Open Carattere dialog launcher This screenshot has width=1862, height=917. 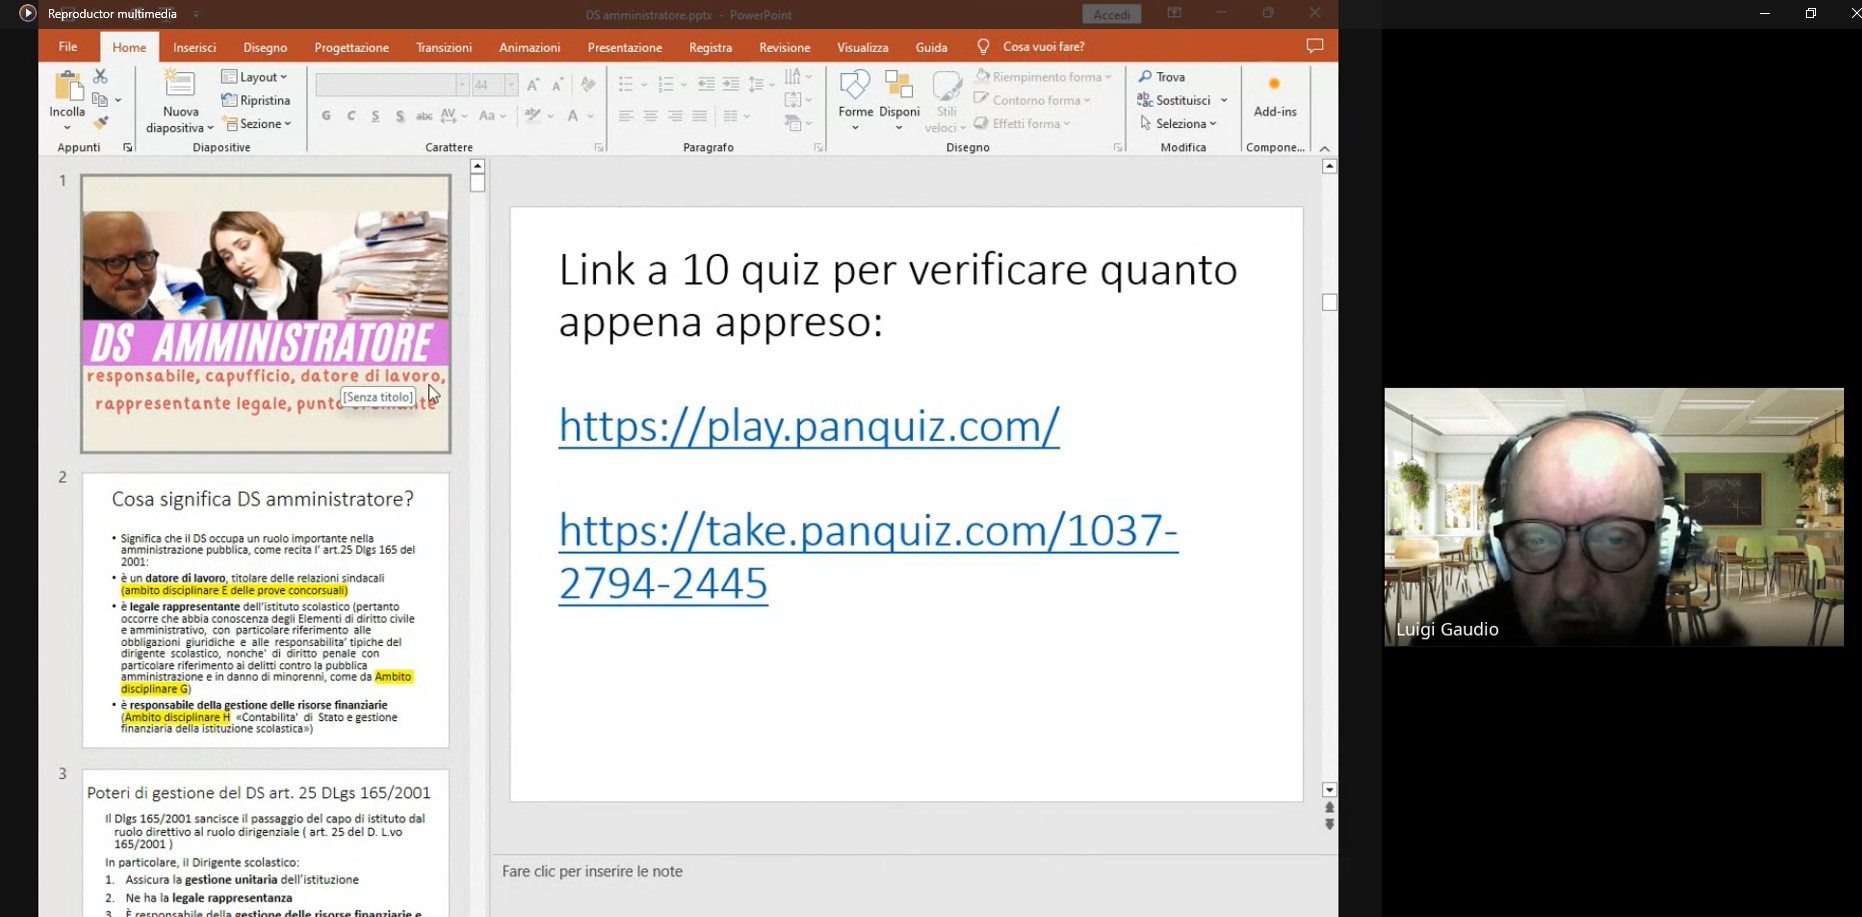(599, 148)
